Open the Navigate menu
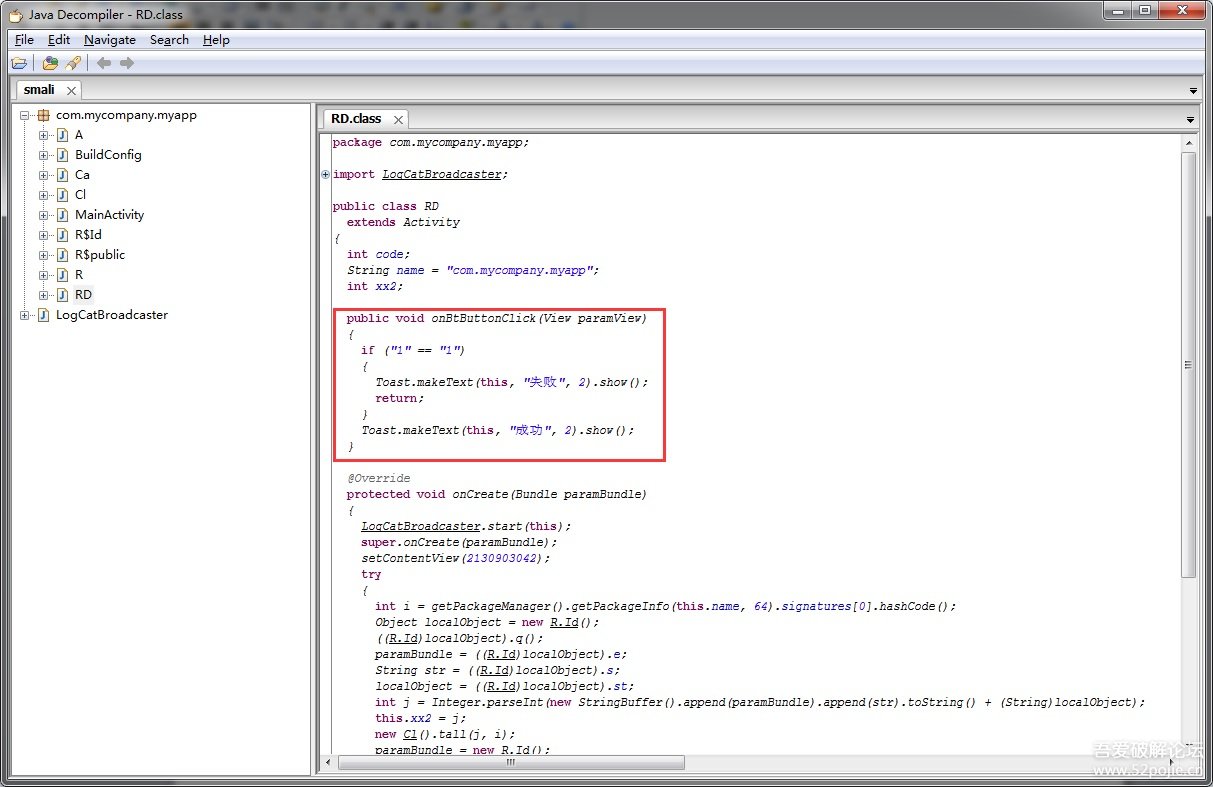The image size is (1213, 787). tap(109, 40)
